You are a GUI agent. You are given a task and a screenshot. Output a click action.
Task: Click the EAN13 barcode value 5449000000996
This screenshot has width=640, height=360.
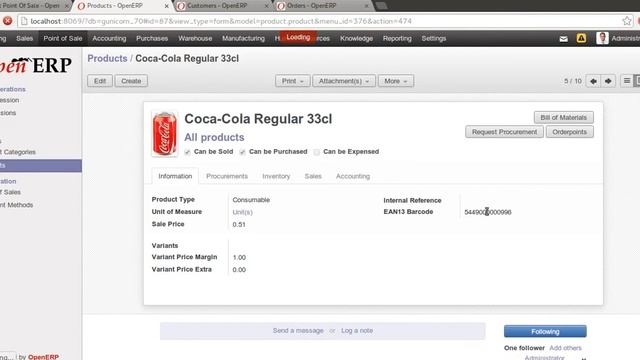[x=488, y=212]
